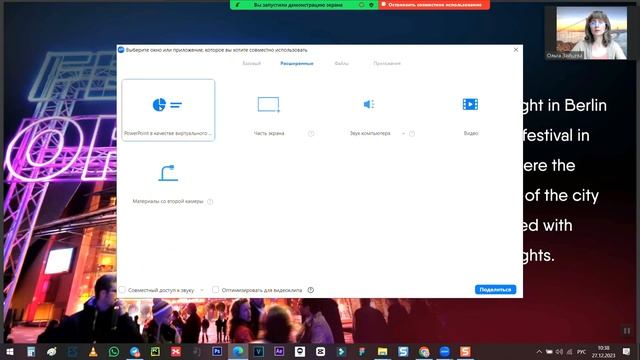The image size is (640, 360).
Task: Enable 'Оптимизировать для видеоклипа' checkbox
Action: [x=215, y=290]
